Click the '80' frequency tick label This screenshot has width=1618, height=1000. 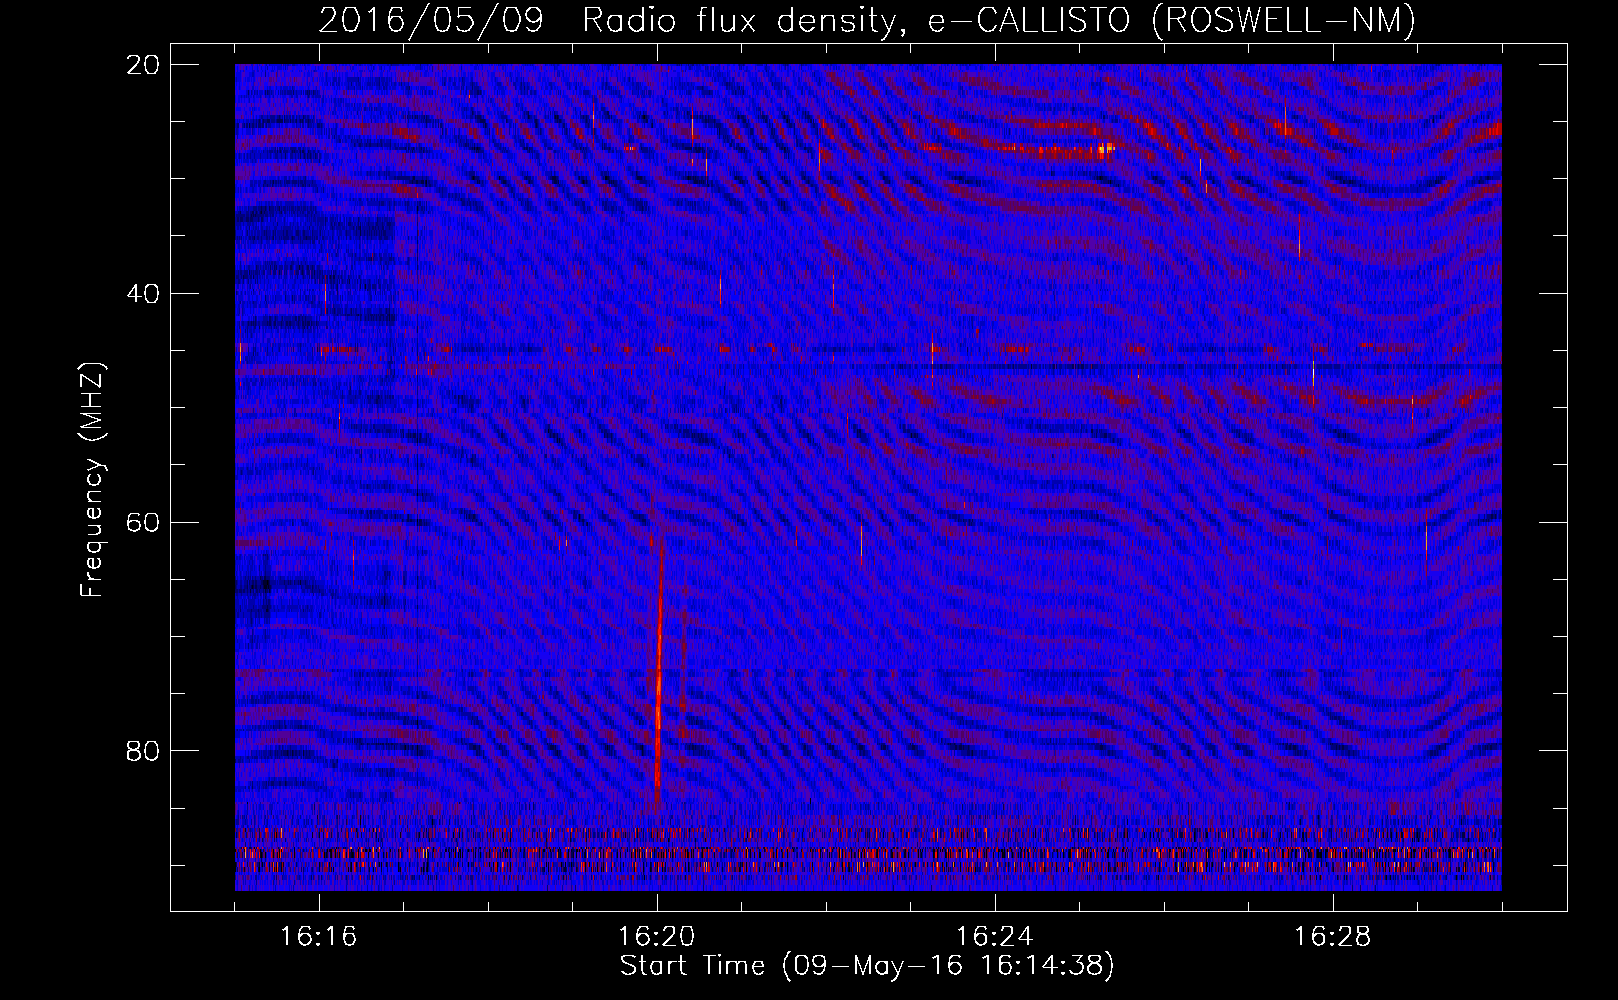coord(143,750)
